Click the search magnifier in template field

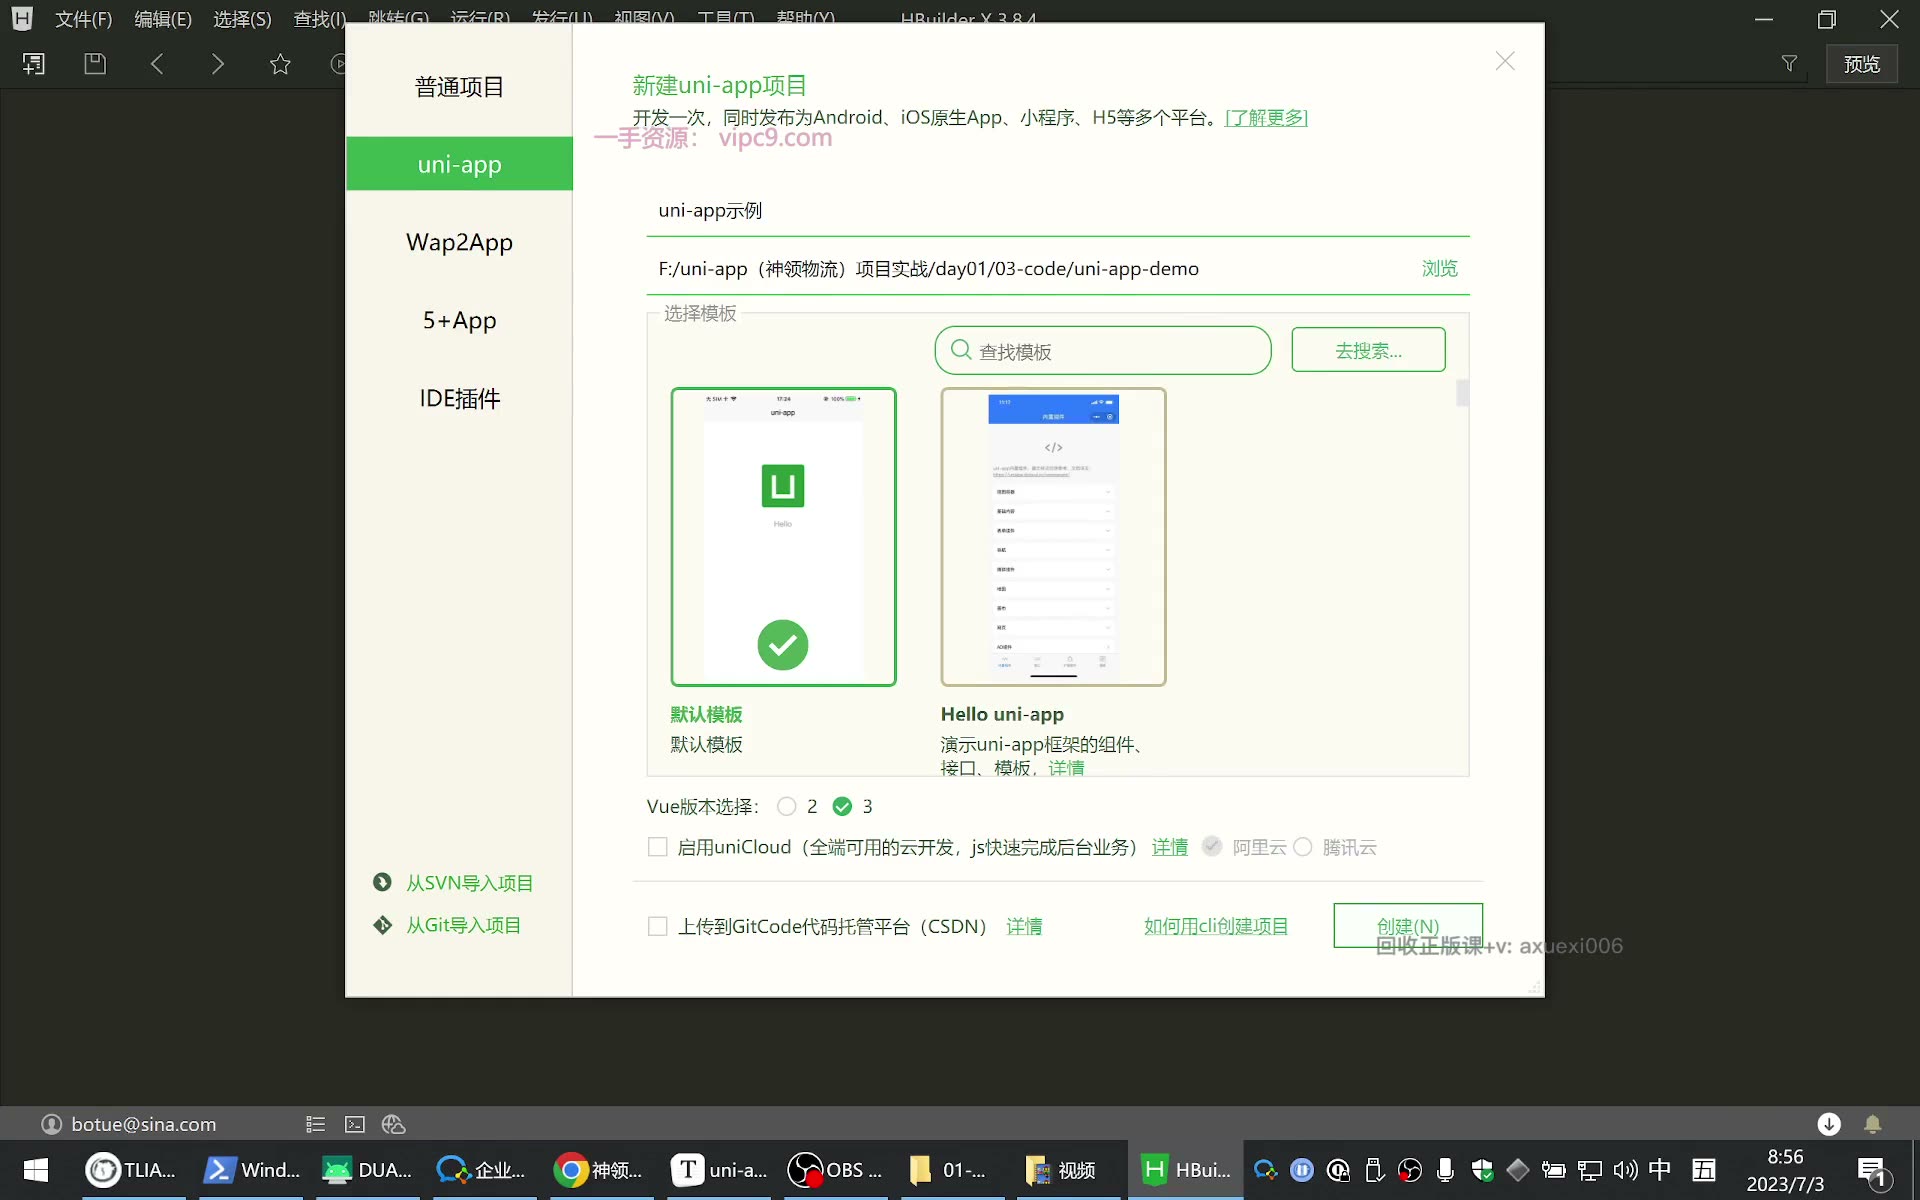961,350
